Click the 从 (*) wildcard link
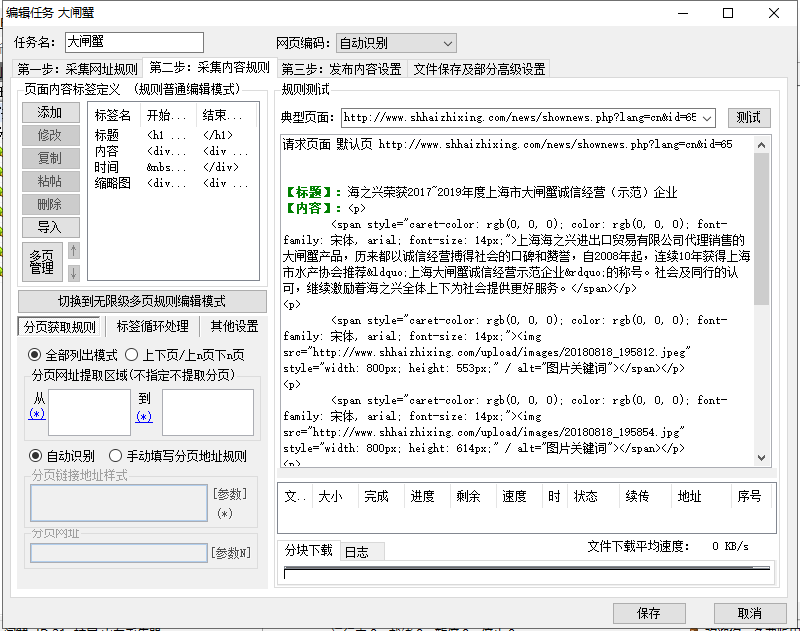Image resolution: width=800 pixels, height=631 pixels. point(37,414)
